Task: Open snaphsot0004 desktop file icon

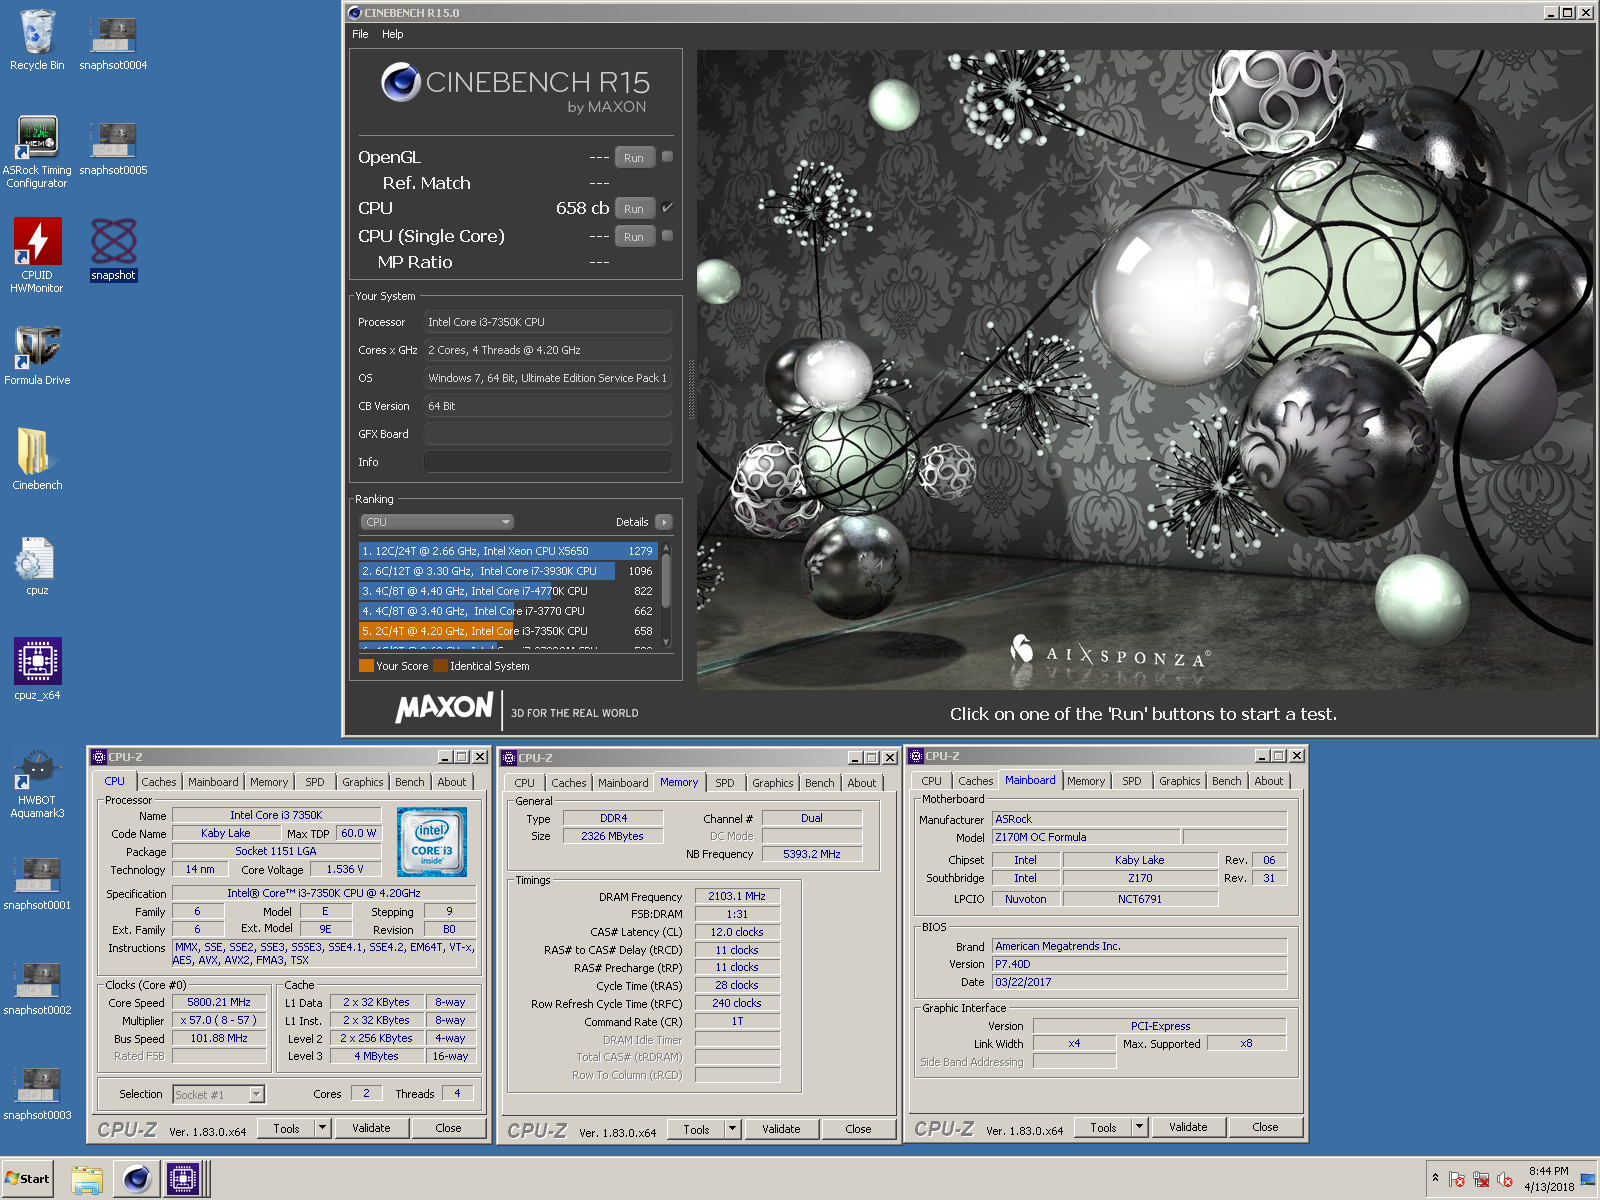Action: pyautogui.click(x=113, y=41)
